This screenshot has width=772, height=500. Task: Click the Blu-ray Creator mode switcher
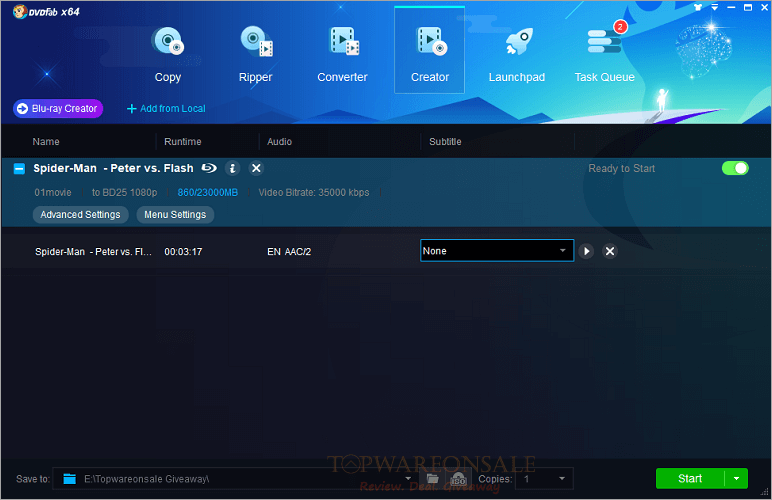tap(58, 109)
